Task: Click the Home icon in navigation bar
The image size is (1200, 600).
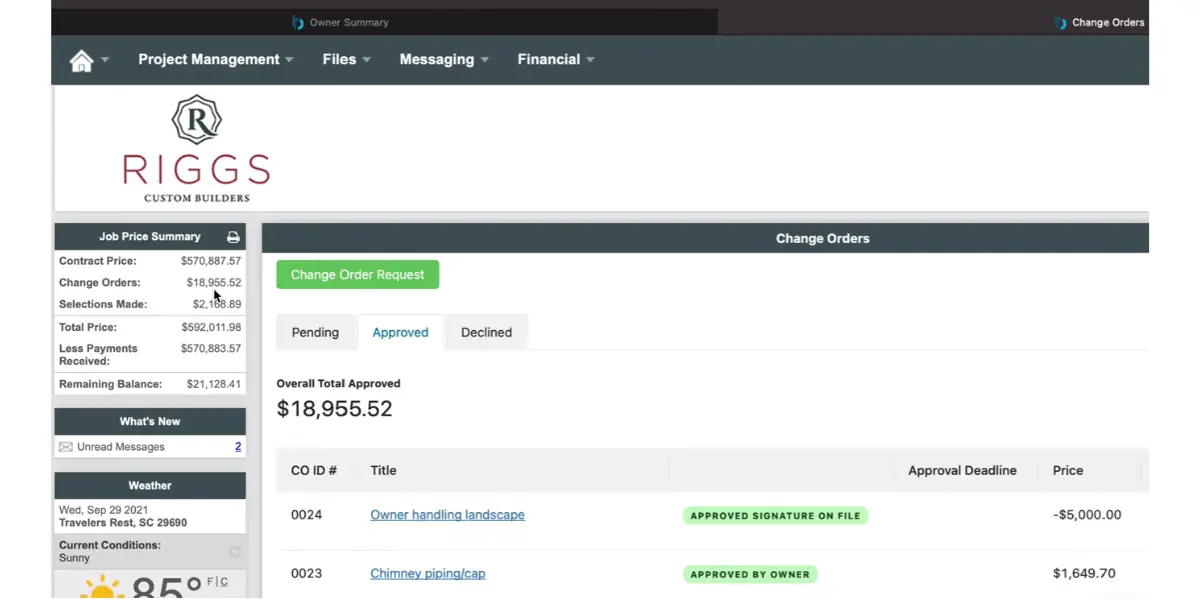Action: coord(81,60)
